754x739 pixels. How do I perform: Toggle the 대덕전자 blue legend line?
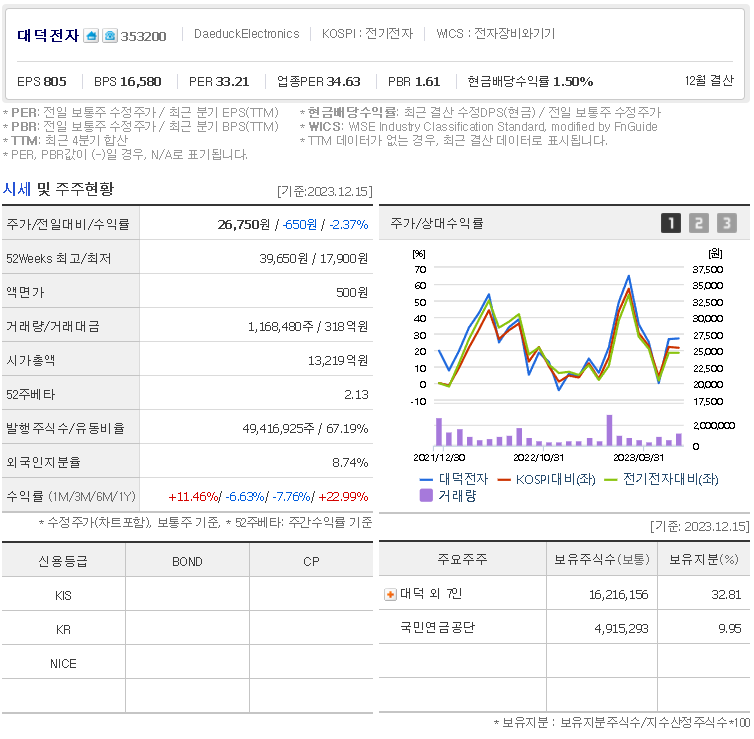pyautogui.click(x=453, y=479)
